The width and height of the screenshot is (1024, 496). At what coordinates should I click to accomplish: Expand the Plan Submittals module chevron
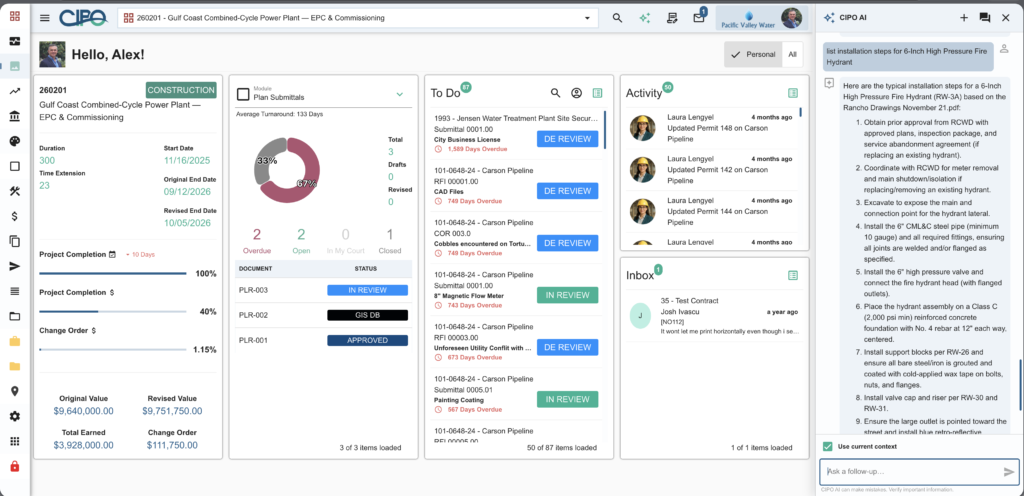pos(400,95)
